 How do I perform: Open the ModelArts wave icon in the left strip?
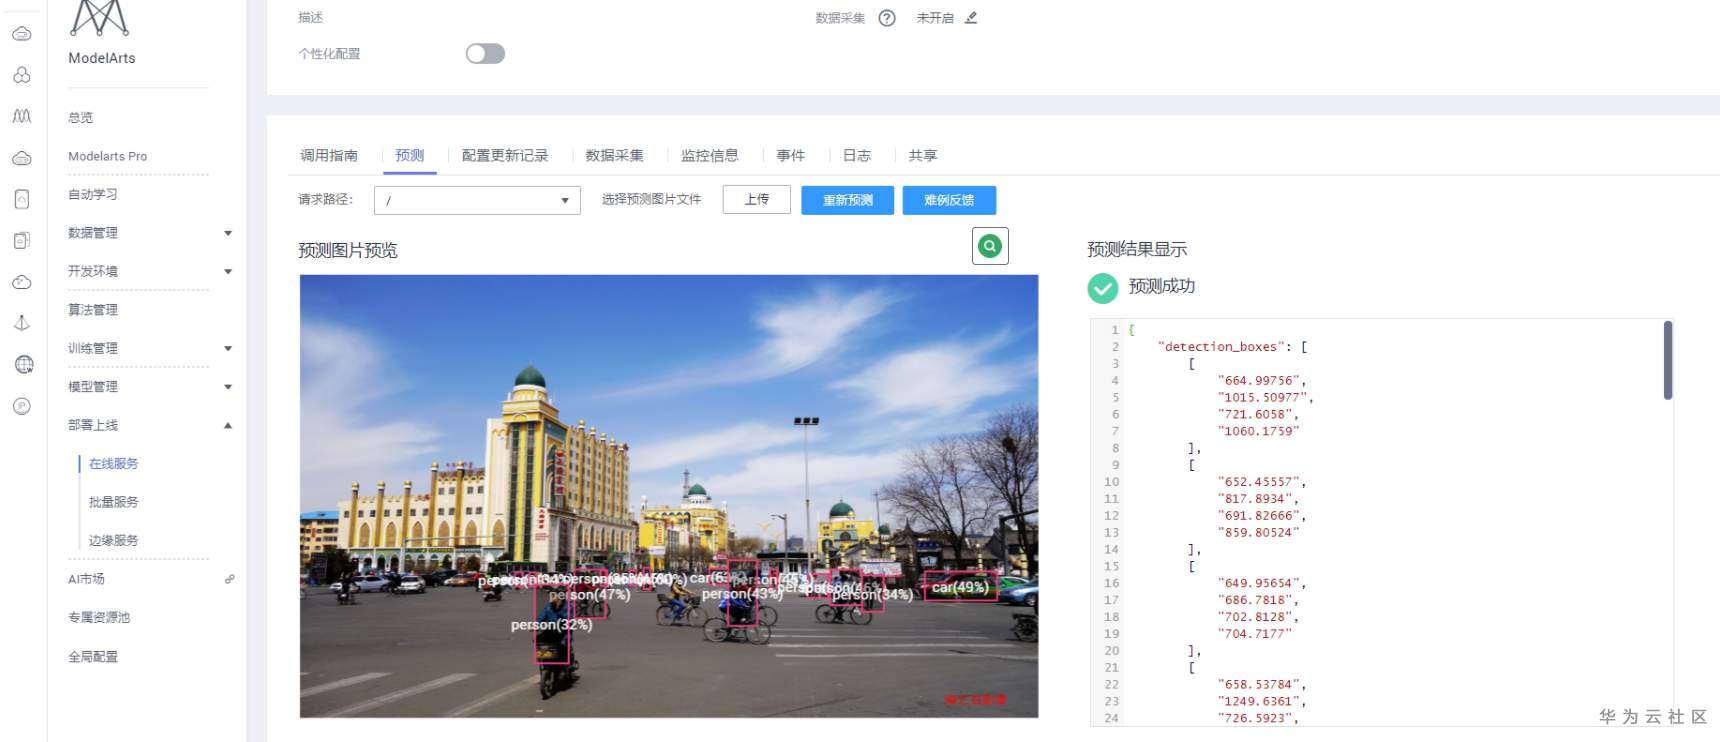click(x=22, y=116)
